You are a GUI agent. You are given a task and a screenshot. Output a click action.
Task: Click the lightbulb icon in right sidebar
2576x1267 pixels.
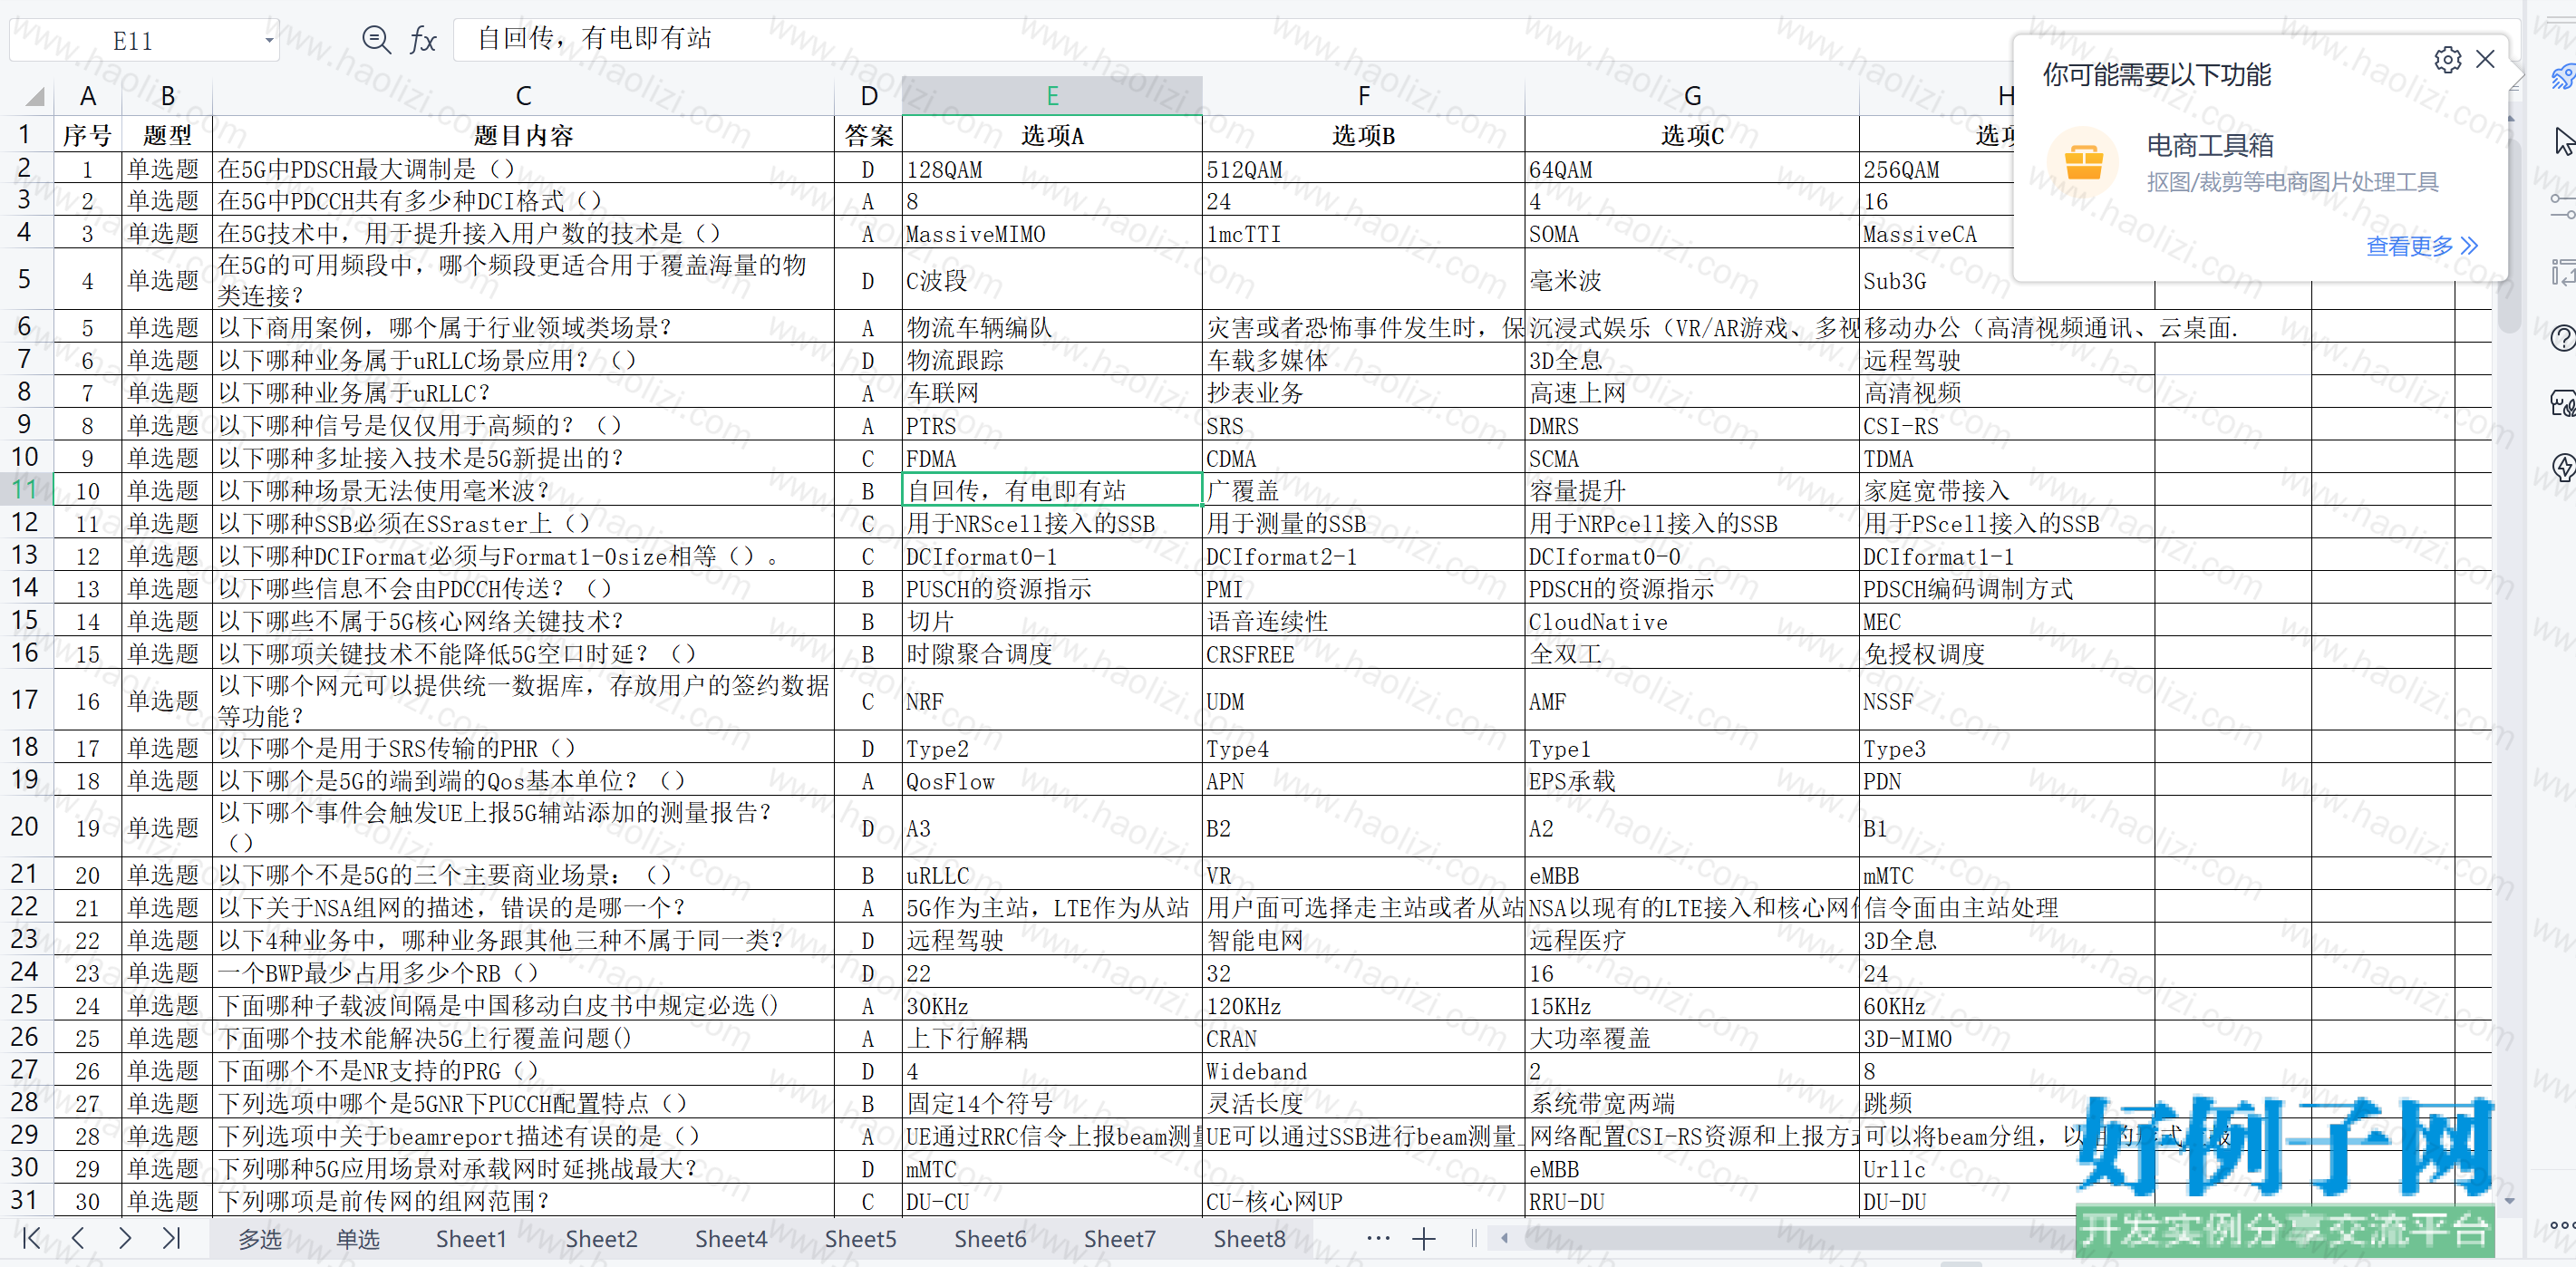pyautogui.click(x=2564, y=467)
